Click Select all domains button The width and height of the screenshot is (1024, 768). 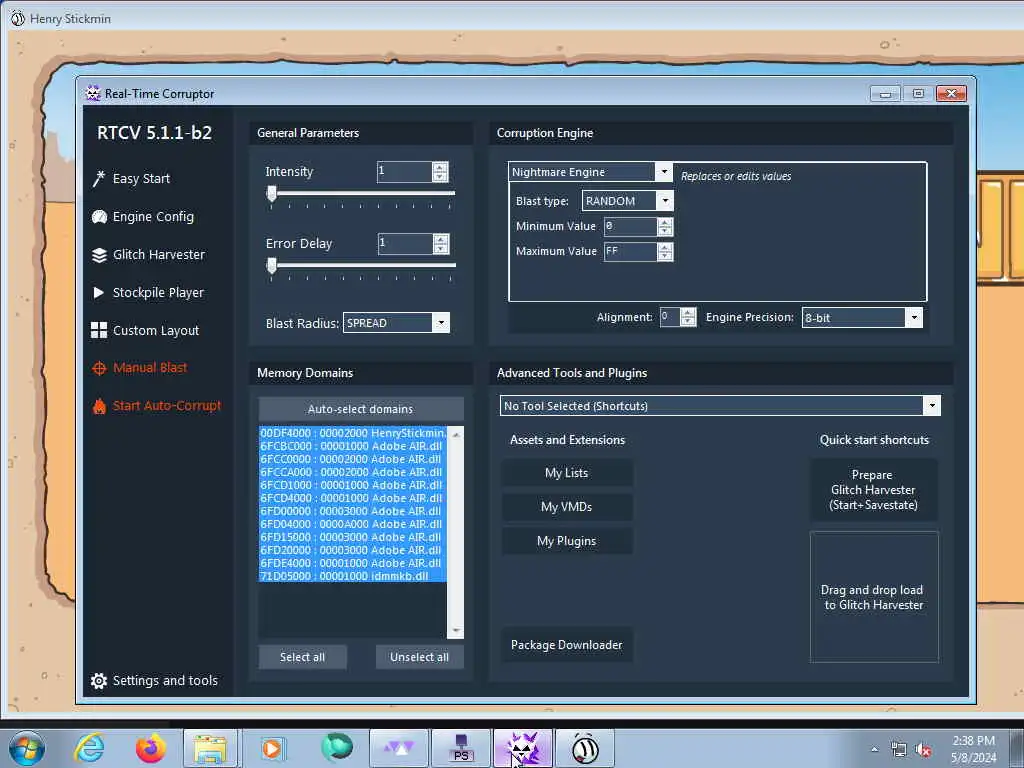coord(302,657)
